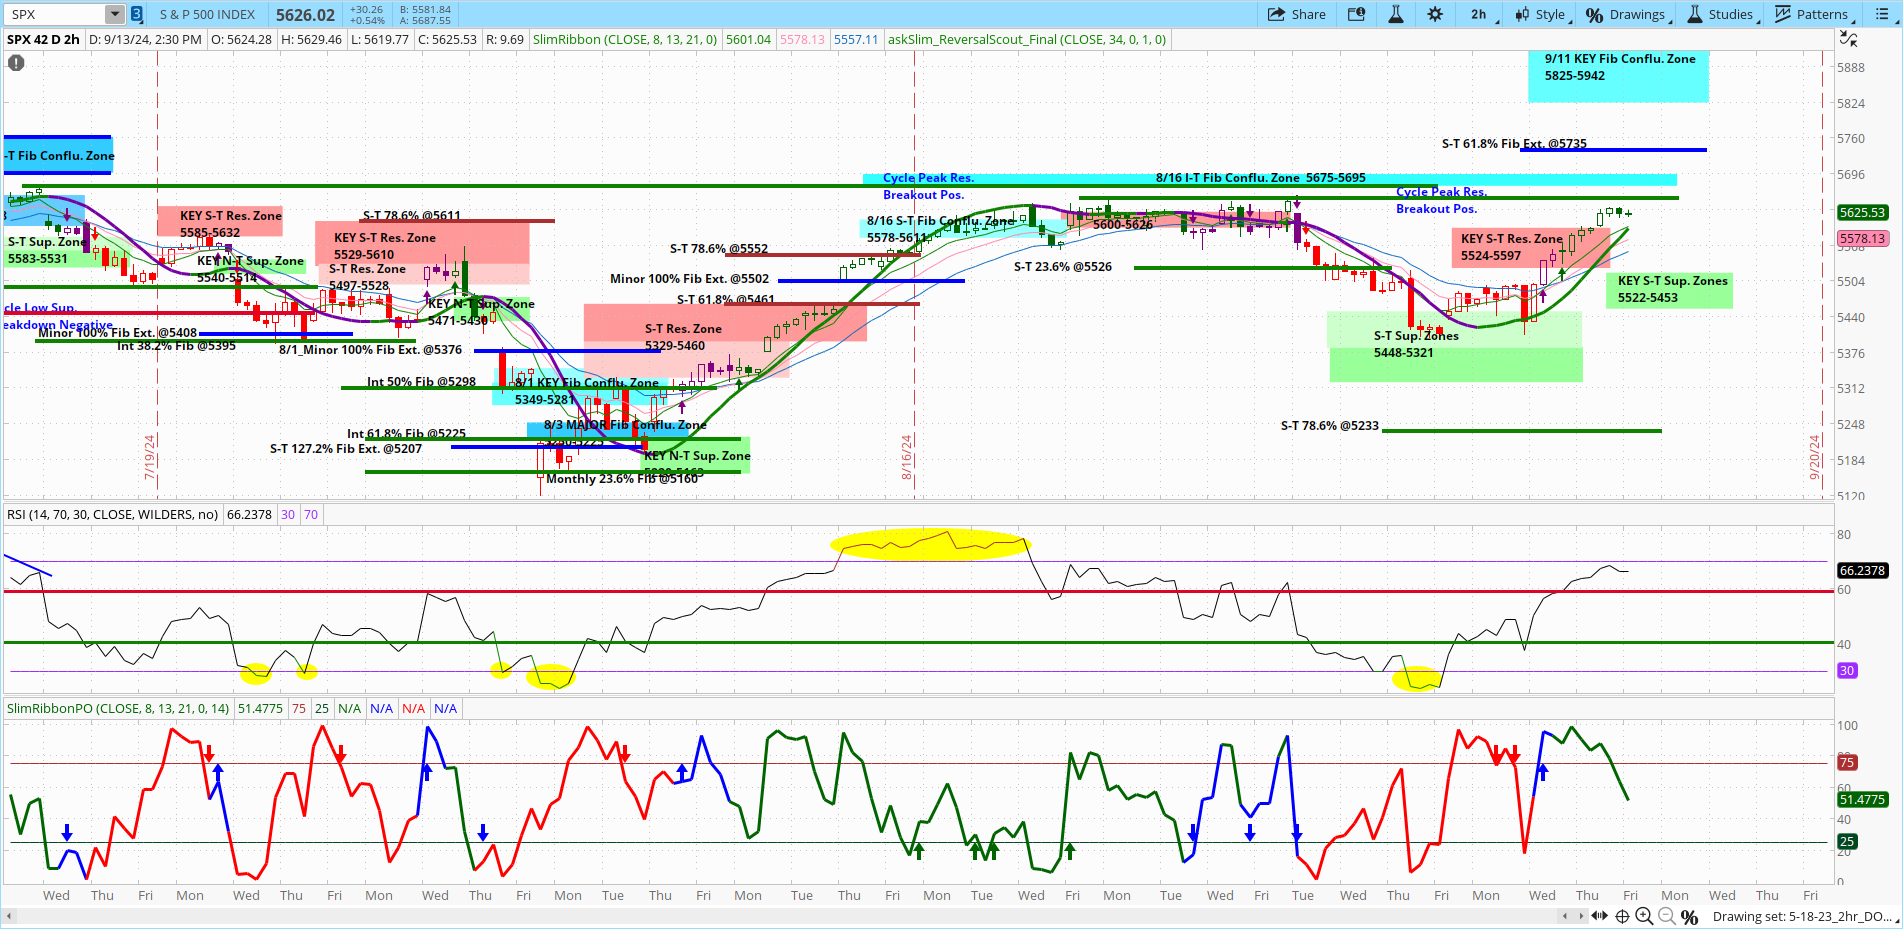
Task: Click the chart notes icon beside Share
Action: coord(1356,14)
